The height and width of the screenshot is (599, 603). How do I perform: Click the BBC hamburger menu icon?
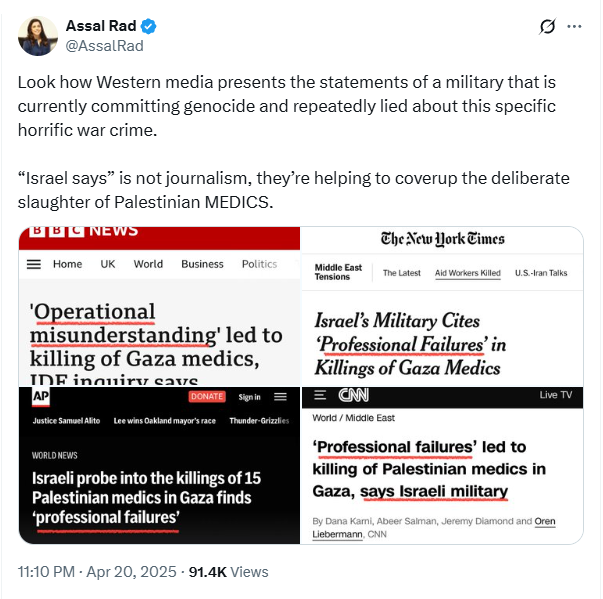[34, 264]
